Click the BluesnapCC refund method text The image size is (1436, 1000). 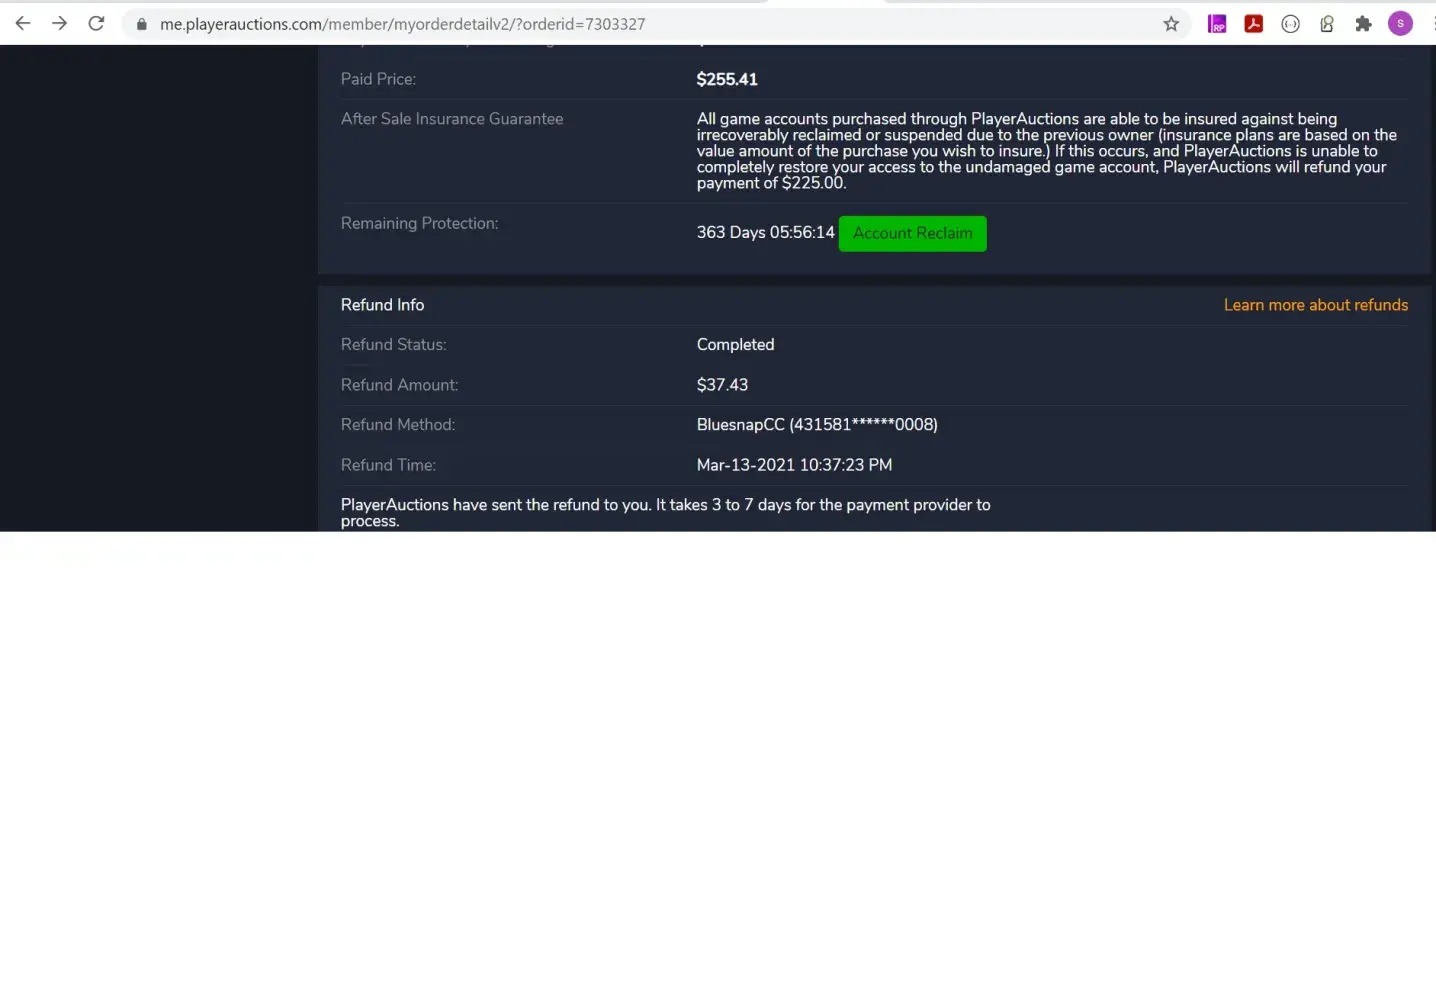pyautogui.click(x=816, y=425)
